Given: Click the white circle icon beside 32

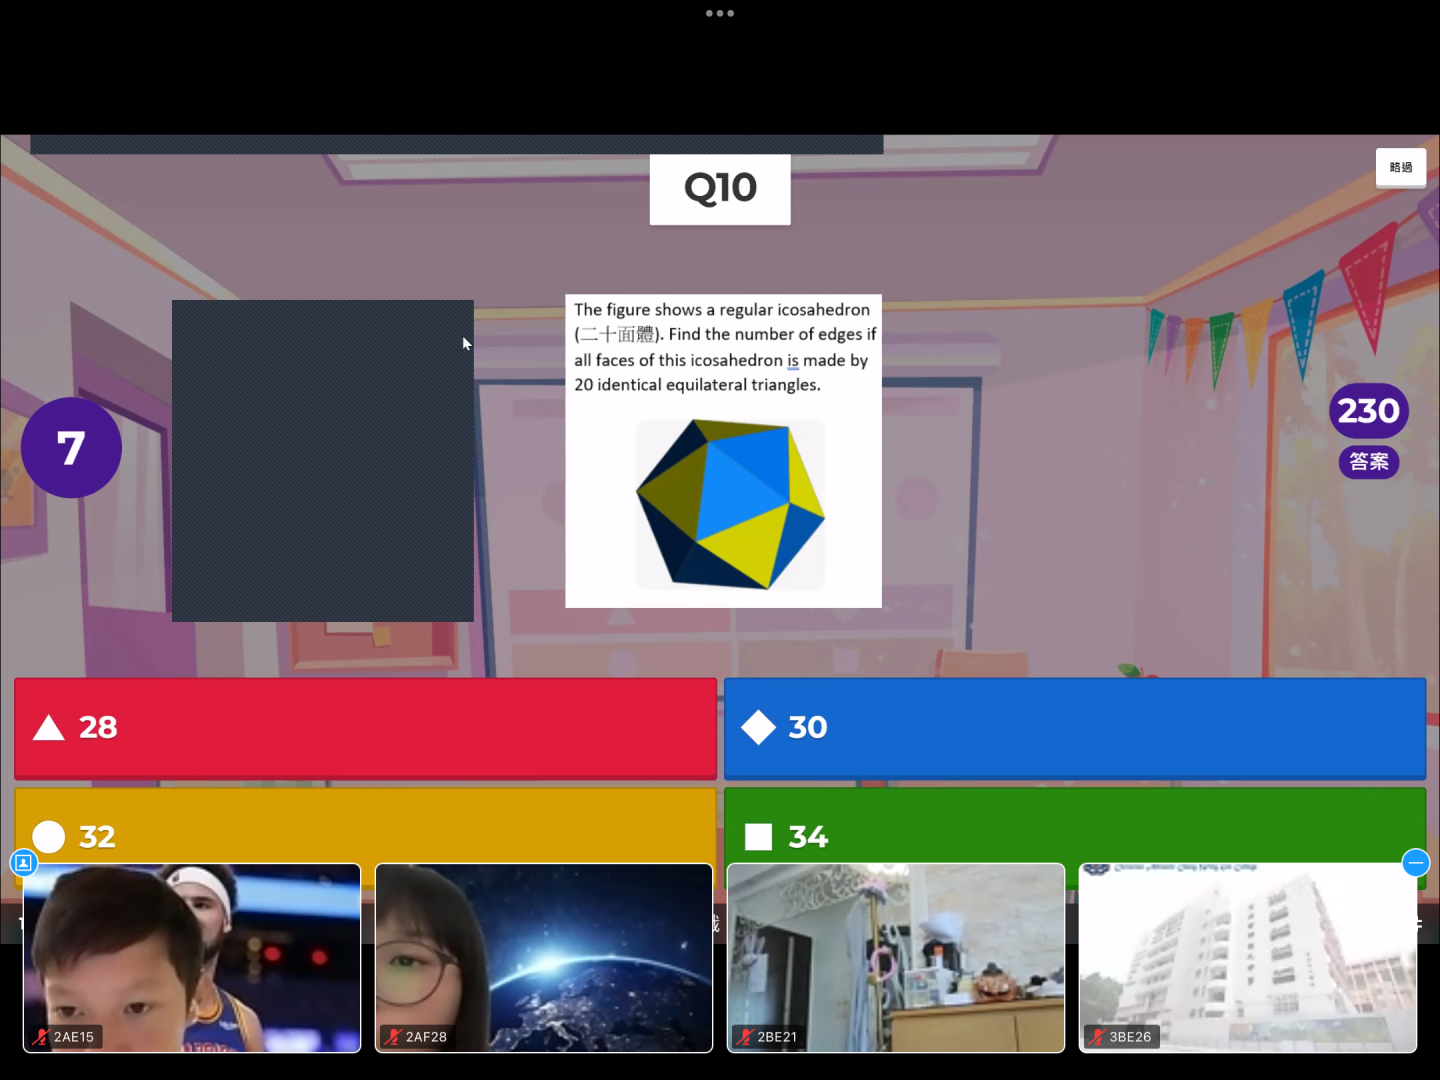Looking at the screenshot, I should click(48, 836).
